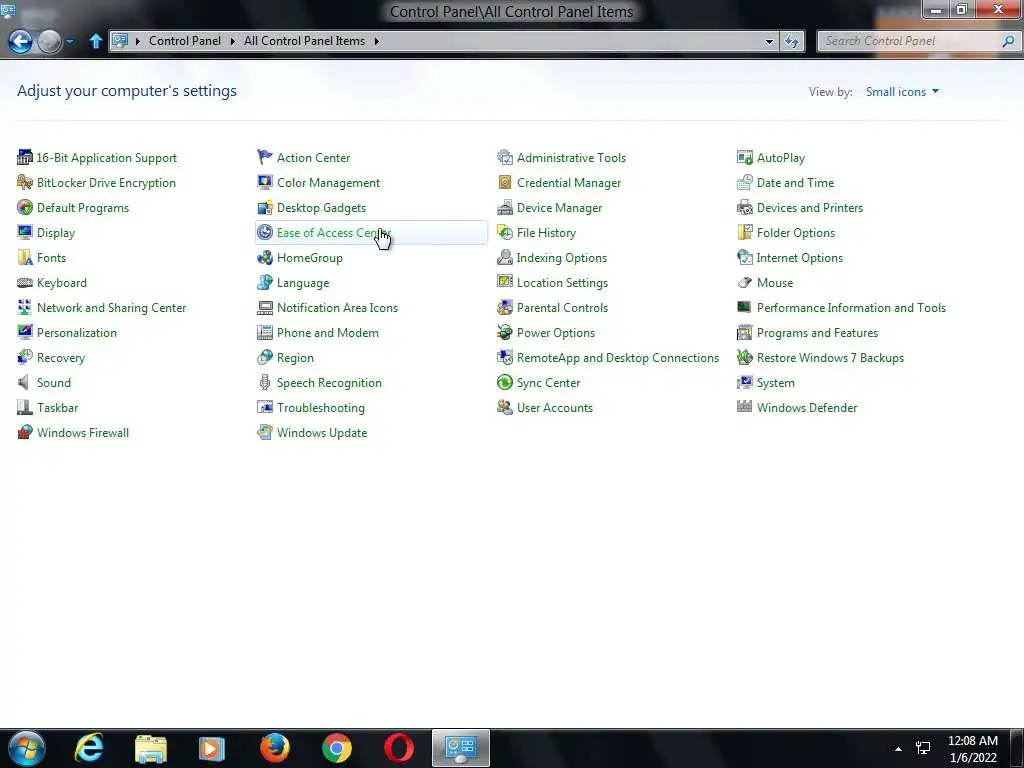
Task: Click the Credential Manager icon
Action: tap(505, 183)
